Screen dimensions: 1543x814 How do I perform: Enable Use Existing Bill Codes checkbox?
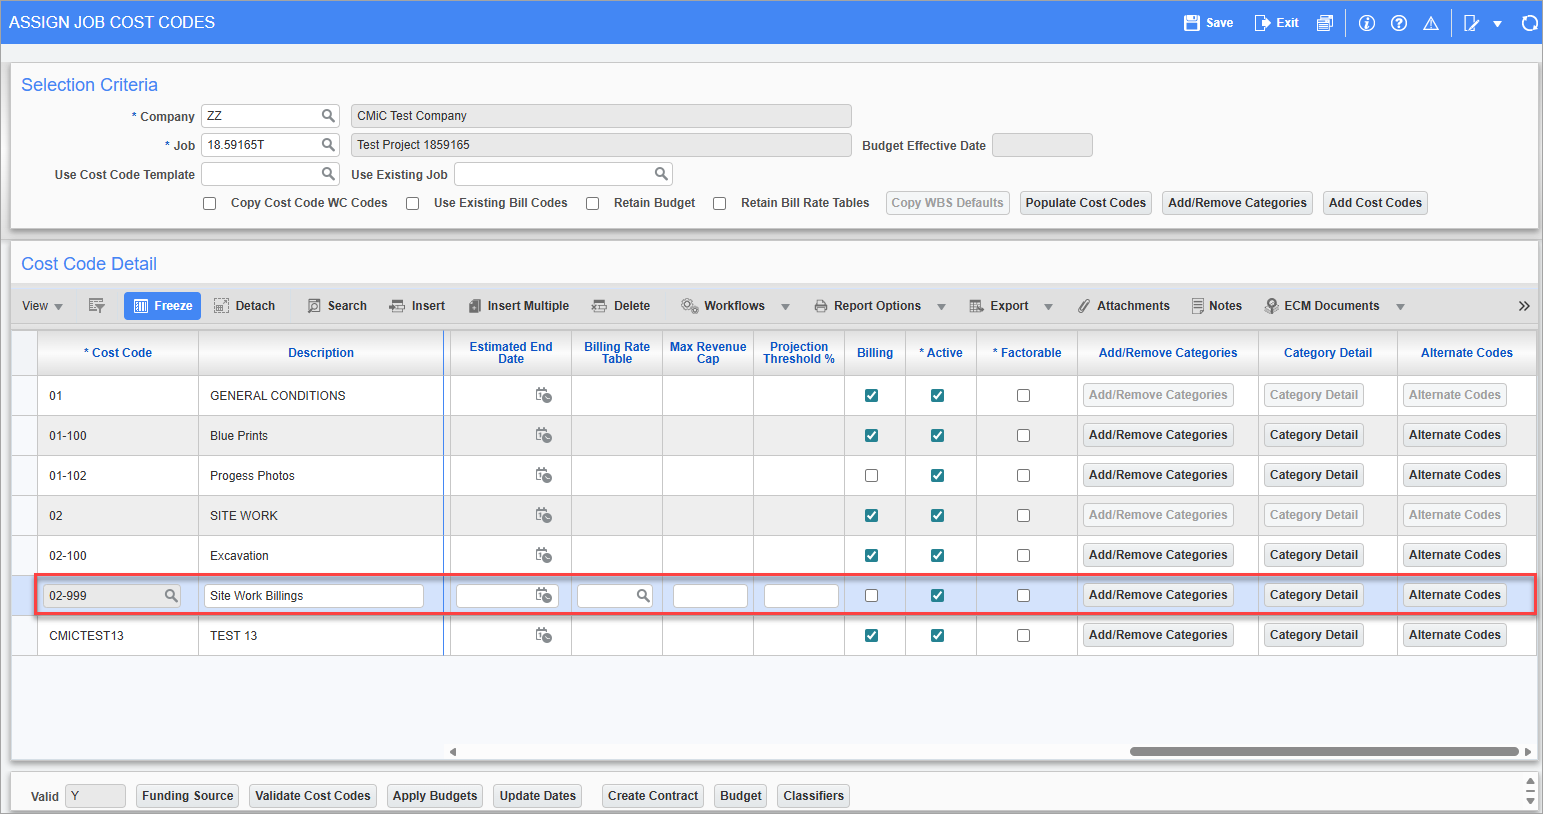[412, 203]
